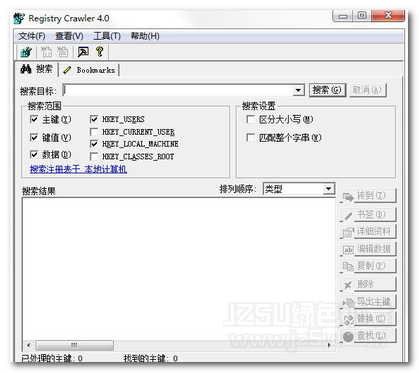Click the horizontal scrollbar thumb in results
This screenshot has height=373, width=419.
(x=74, y=345)
